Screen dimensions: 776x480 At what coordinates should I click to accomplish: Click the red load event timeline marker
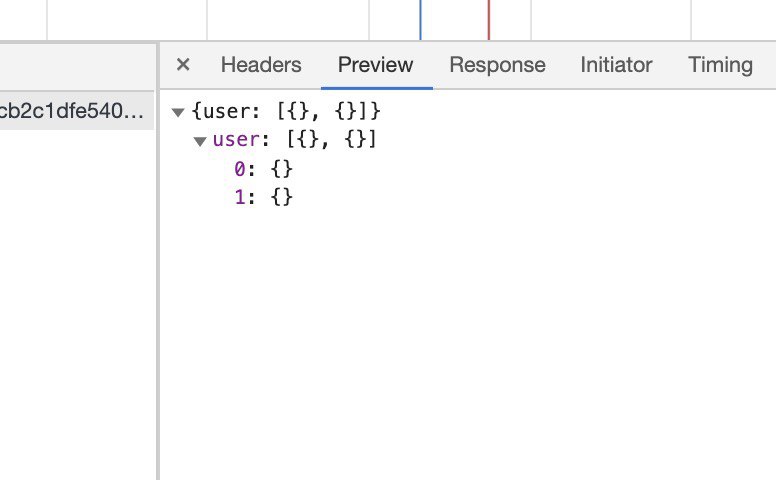tap(488, 20)
